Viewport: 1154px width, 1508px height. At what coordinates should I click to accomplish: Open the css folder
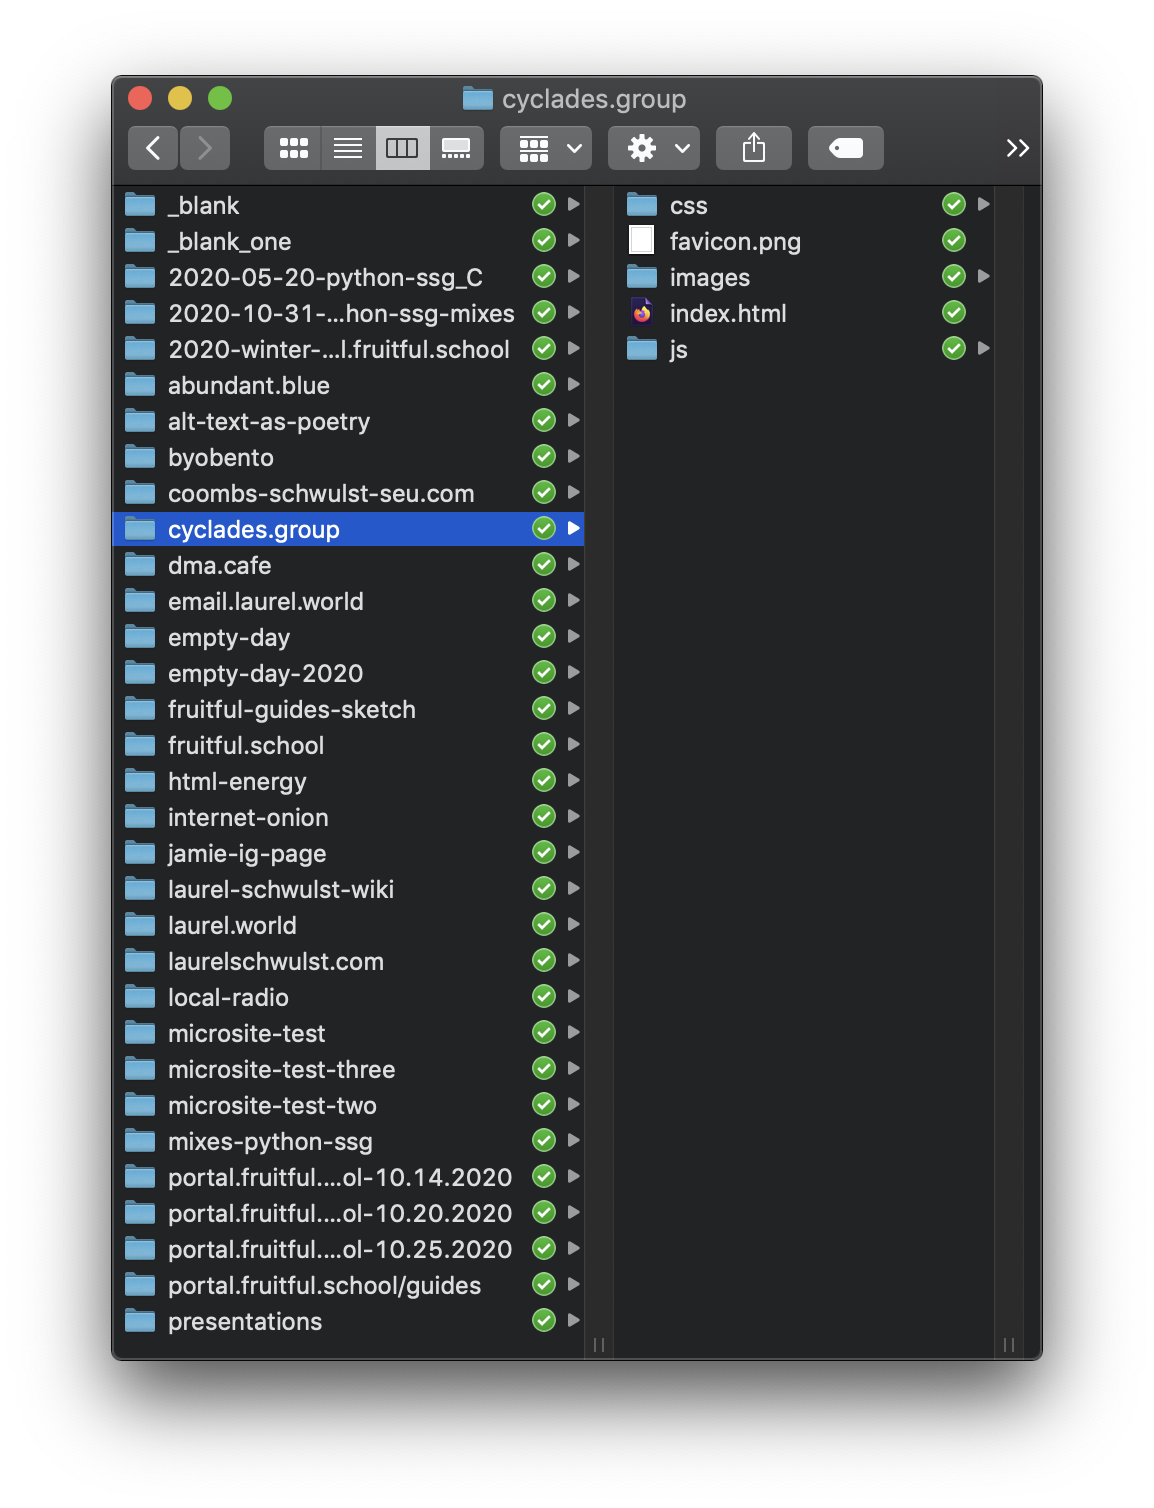point(688,205)
